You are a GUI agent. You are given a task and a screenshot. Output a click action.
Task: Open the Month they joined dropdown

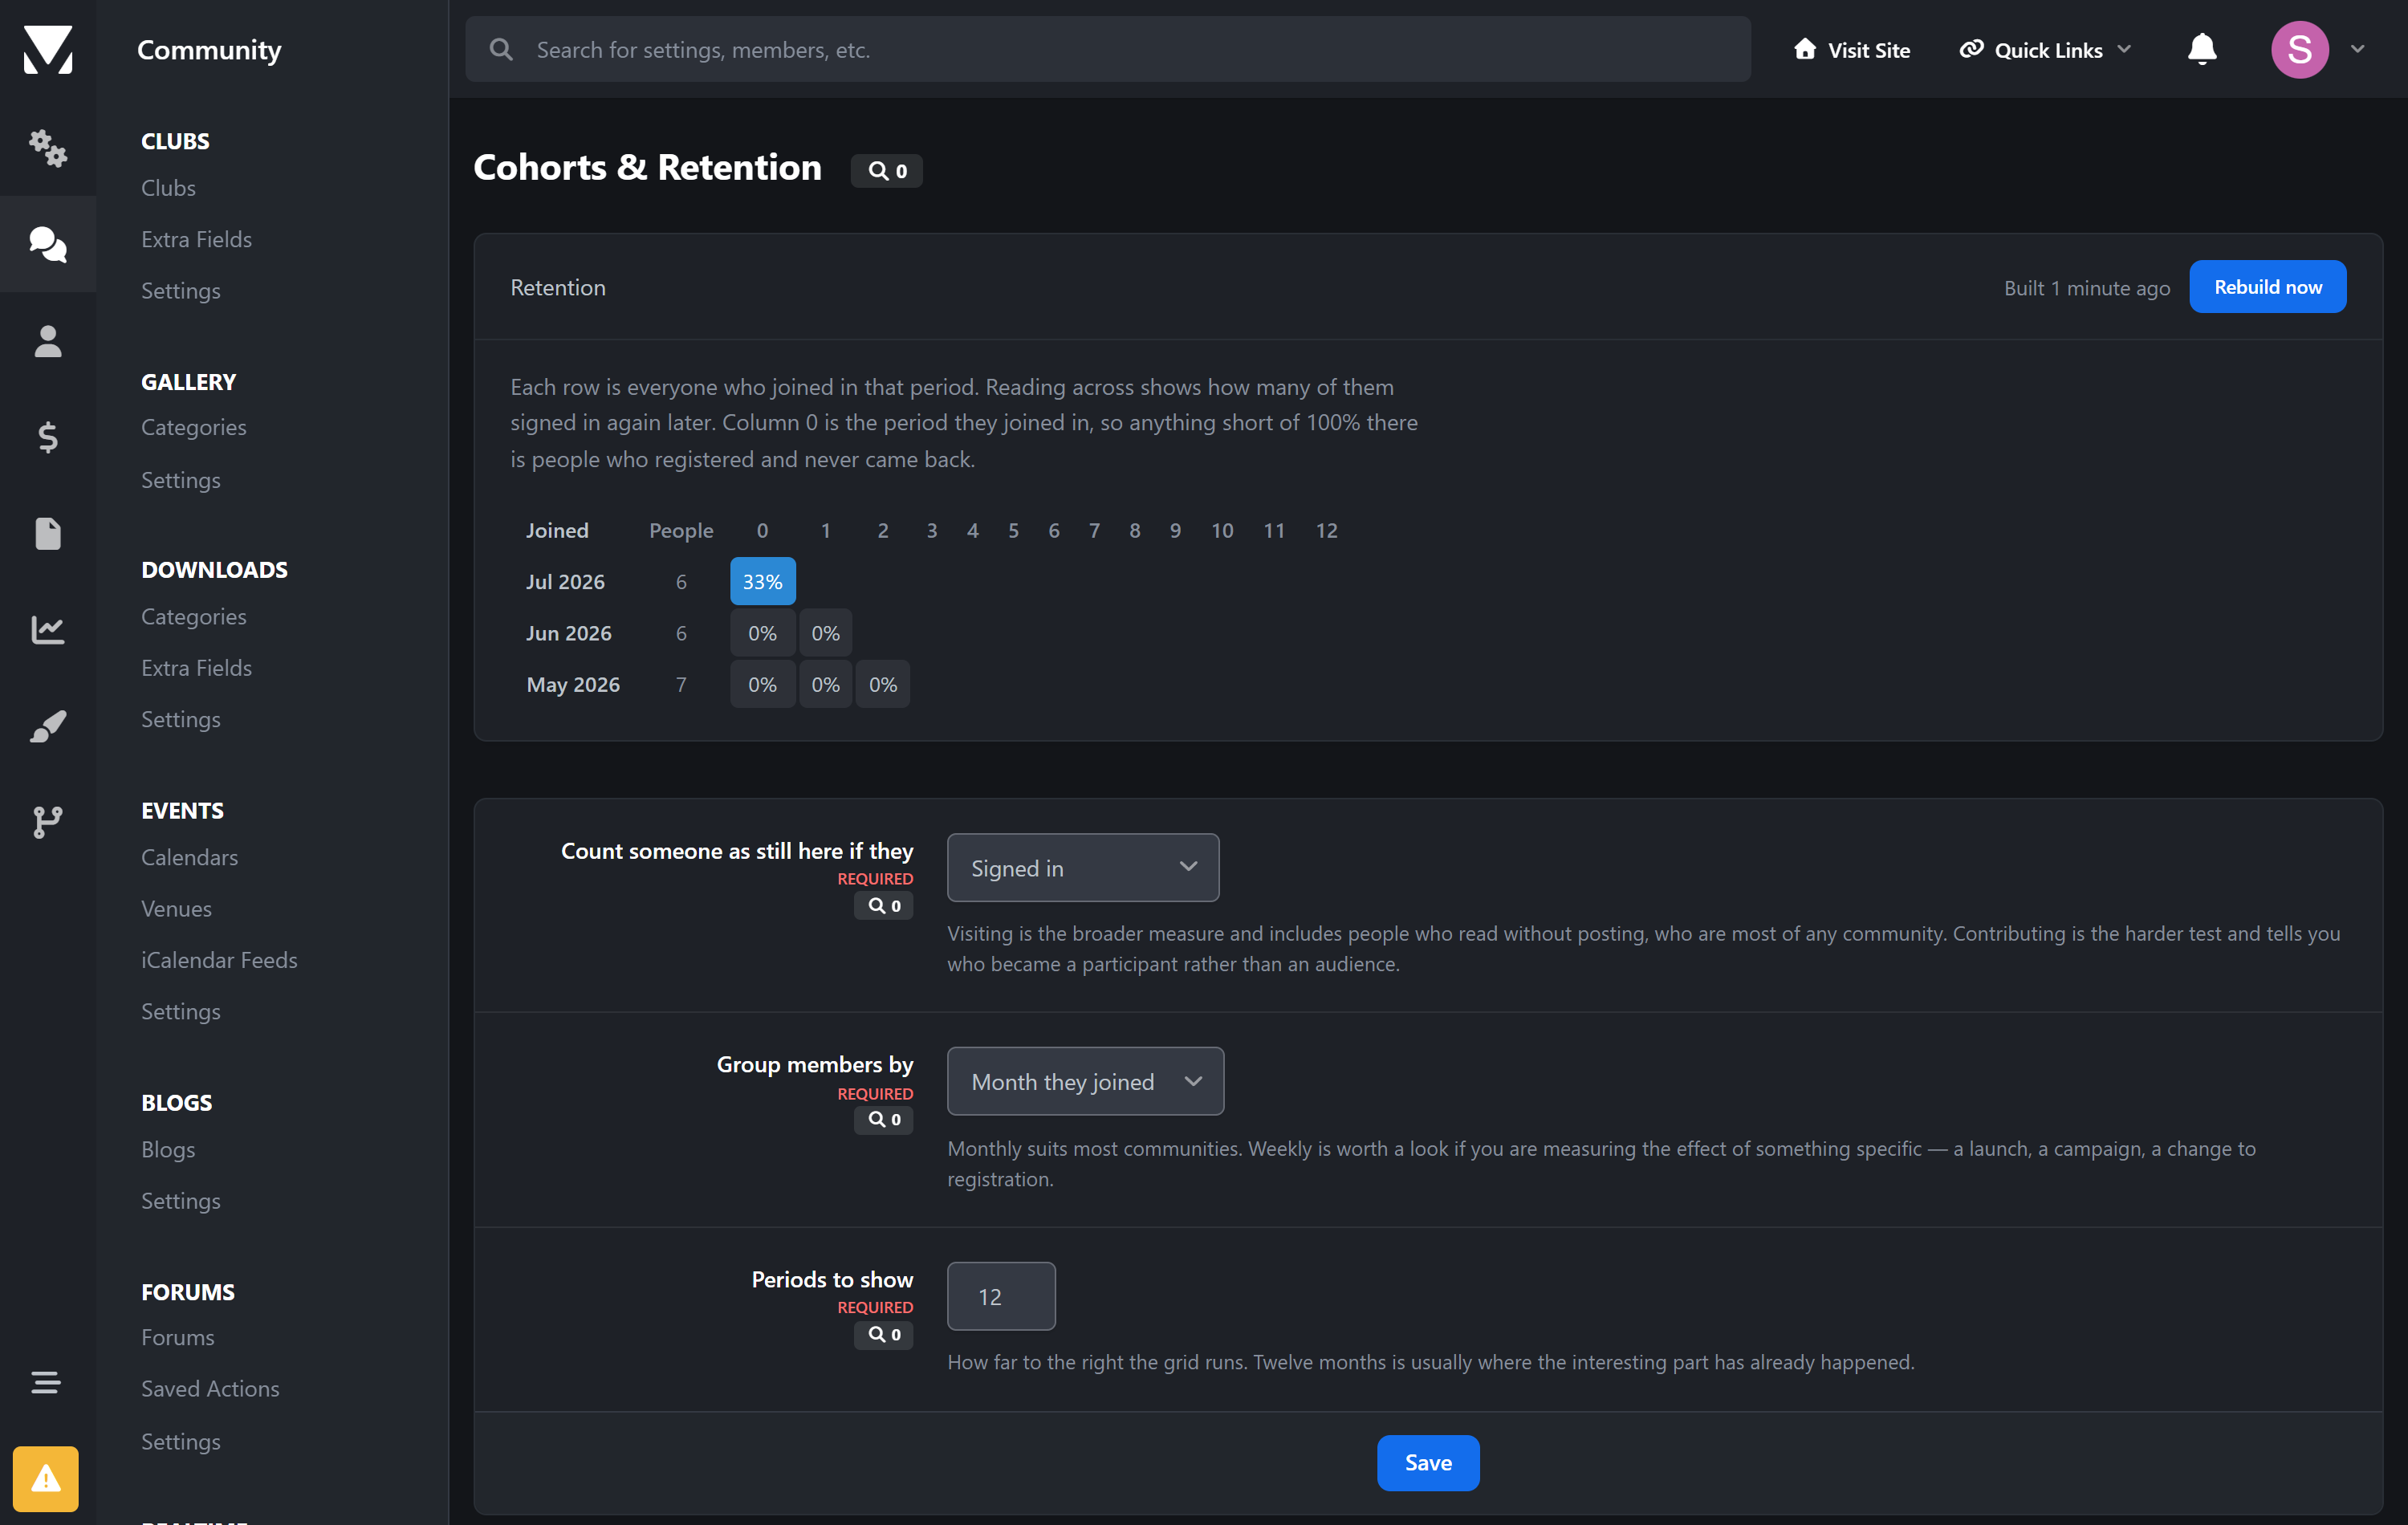coord(1085,1082)
